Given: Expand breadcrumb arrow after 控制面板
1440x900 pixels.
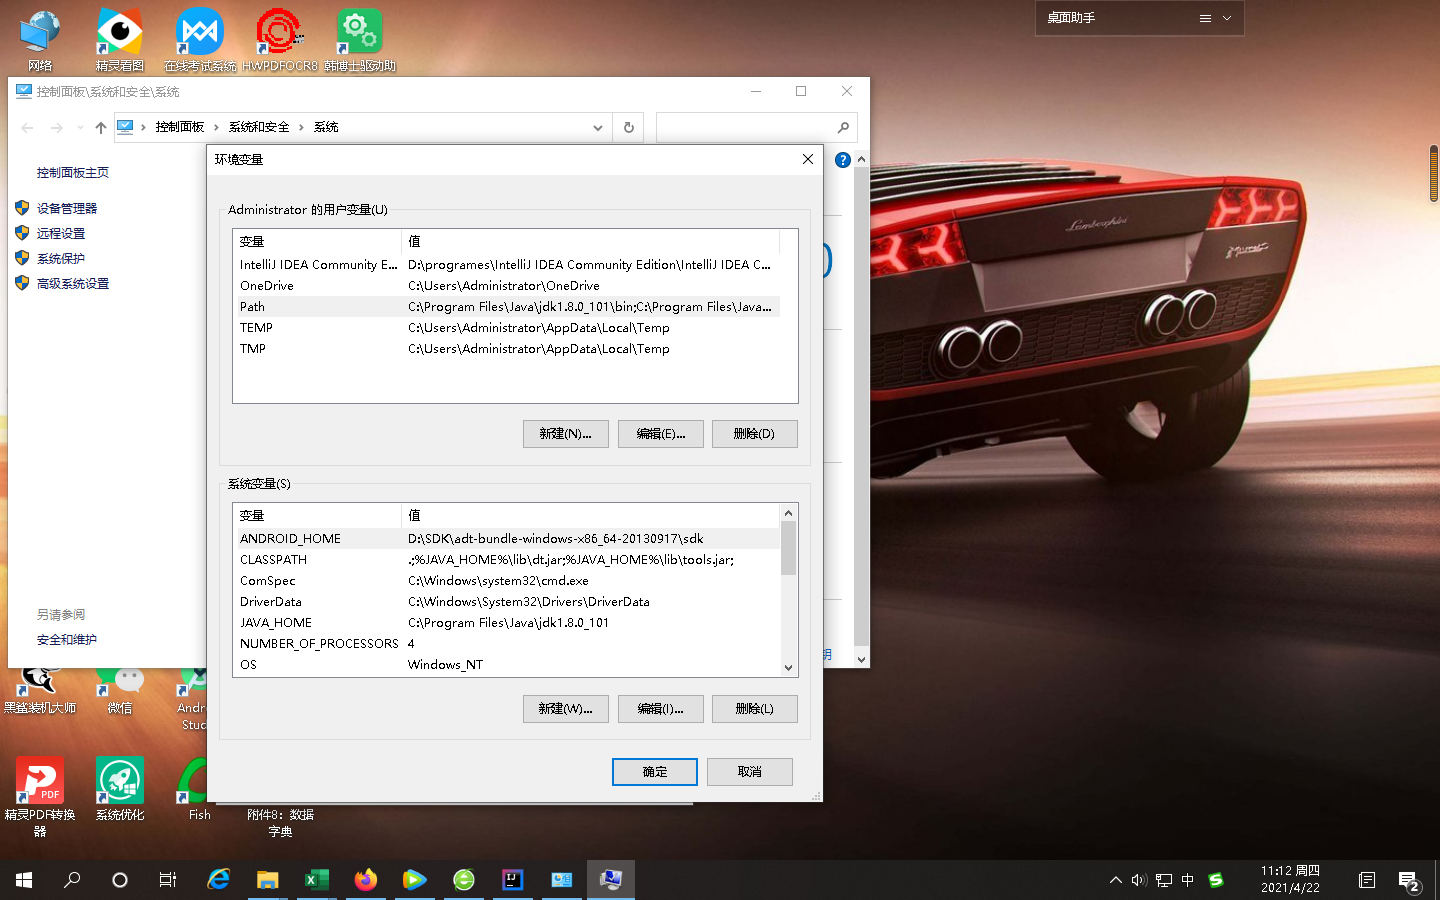Looking at the screenshot, I should click(216, 127).
